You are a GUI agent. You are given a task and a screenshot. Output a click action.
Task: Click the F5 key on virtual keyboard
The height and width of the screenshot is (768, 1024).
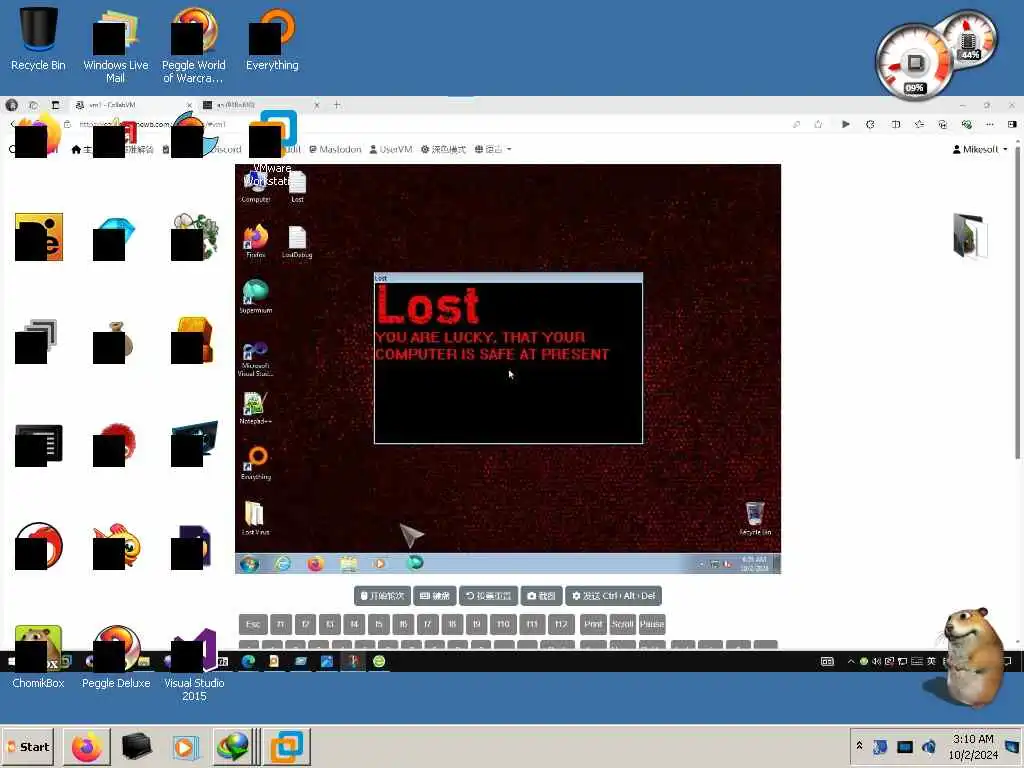coord(379,624)
